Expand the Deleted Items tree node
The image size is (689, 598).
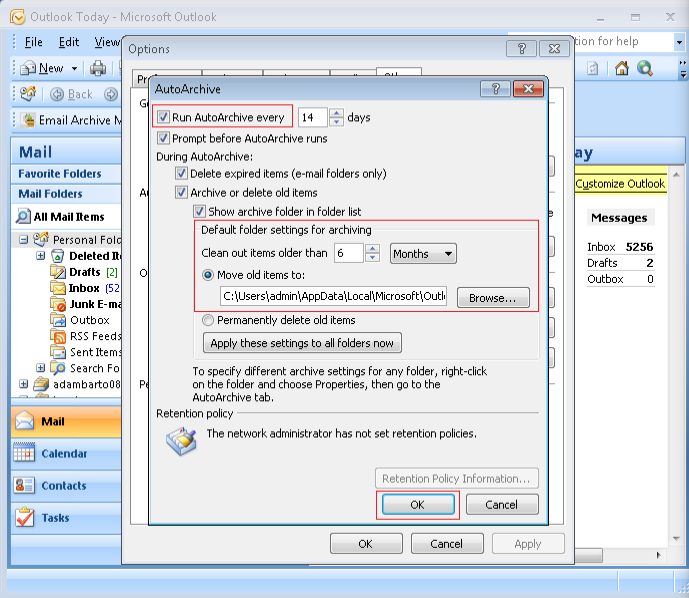click(x=40, y=255)
